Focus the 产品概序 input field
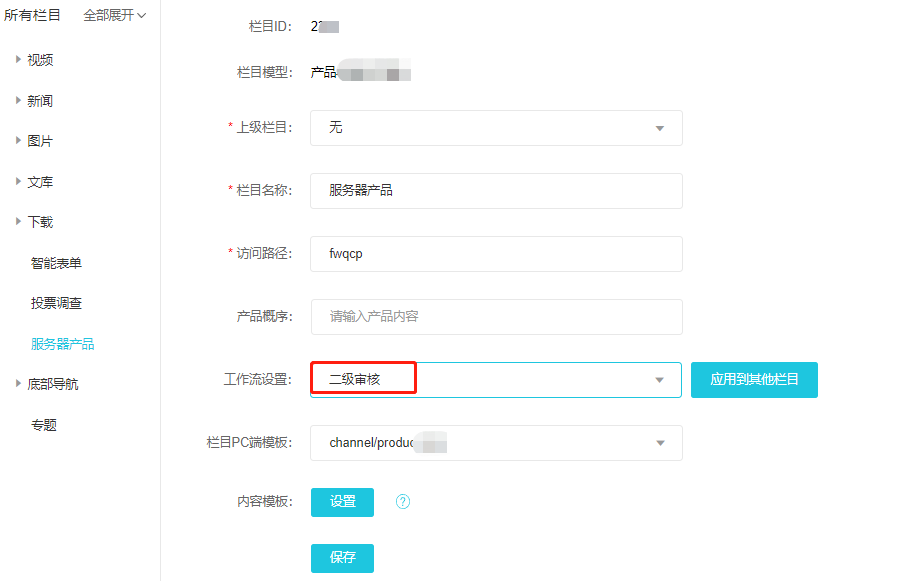Viewport: 916px width, 581px height. click(x=496, y=316)
